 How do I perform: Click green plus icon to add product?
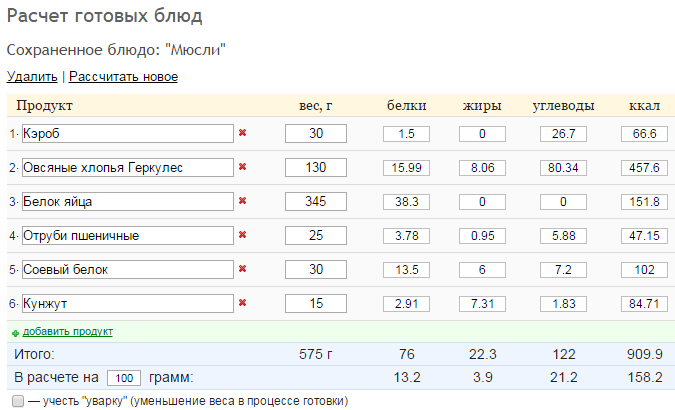click(15, 333)
